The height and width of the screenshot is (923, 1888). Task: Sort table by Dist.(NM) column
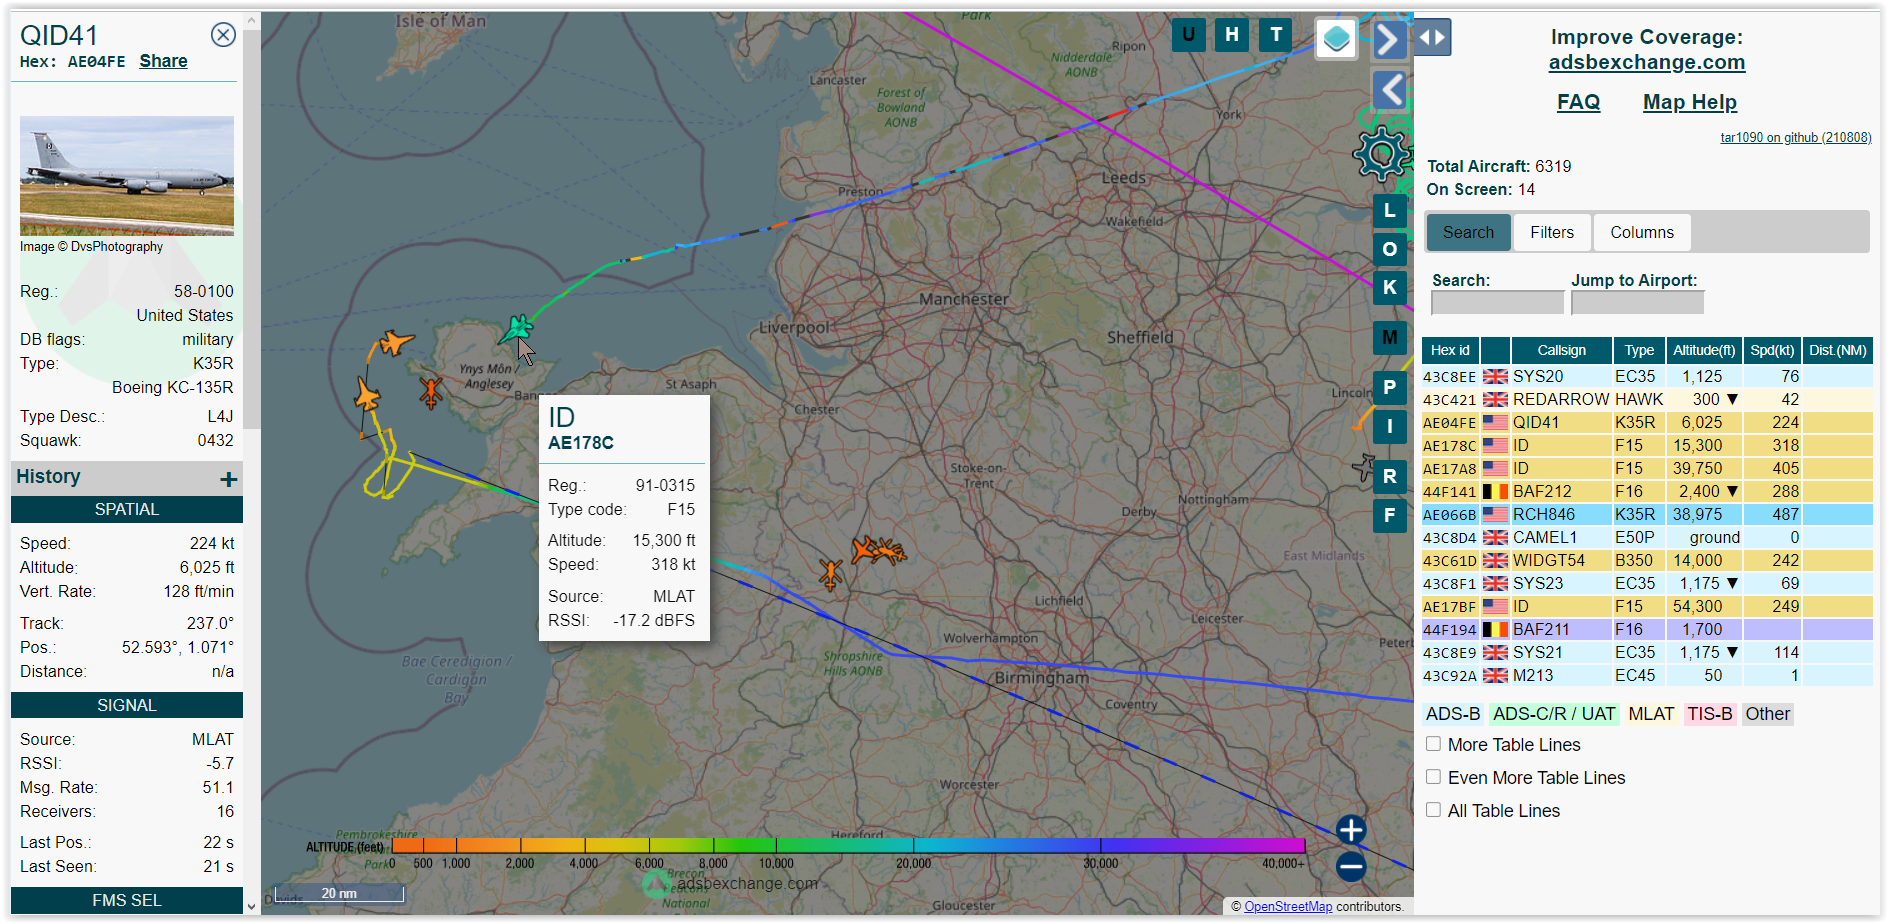(x=1838, y=350)
